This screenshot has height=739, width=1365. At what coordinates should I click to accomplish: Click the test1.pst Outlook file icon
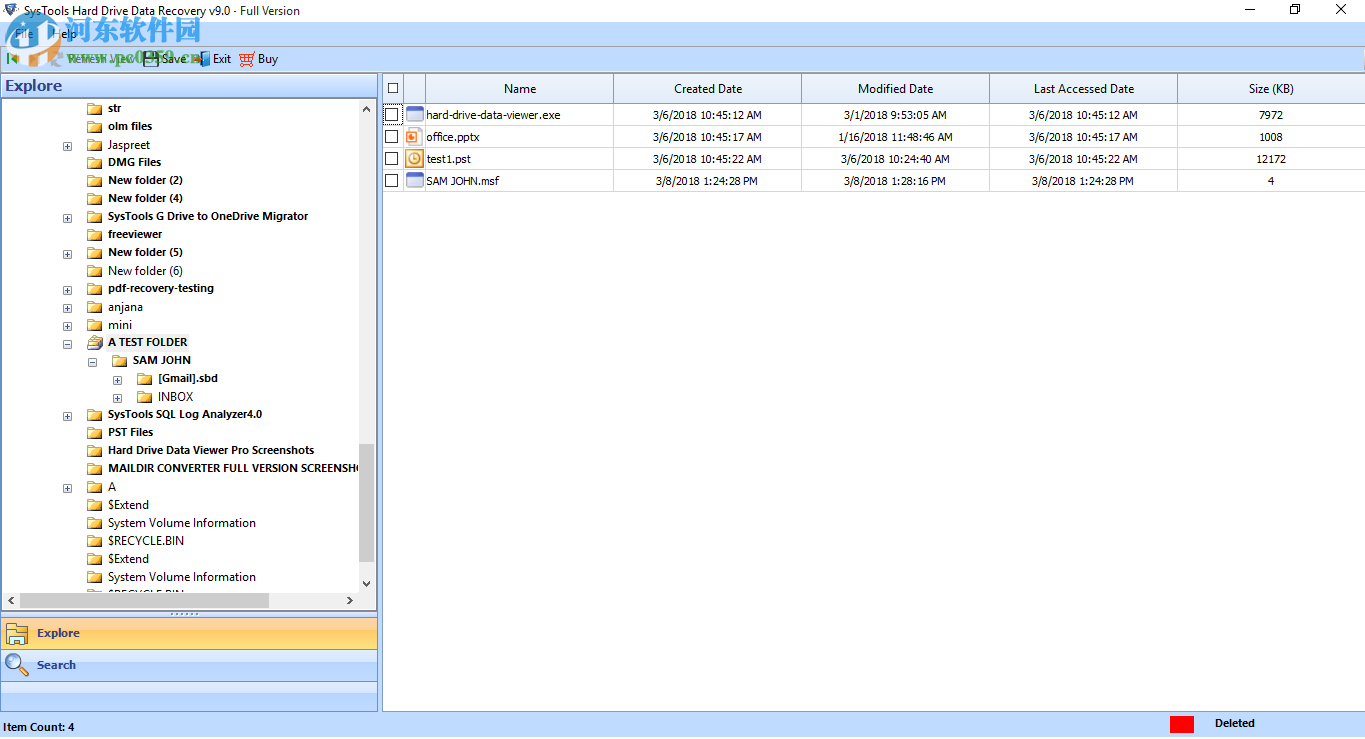[x=414, y=158]
